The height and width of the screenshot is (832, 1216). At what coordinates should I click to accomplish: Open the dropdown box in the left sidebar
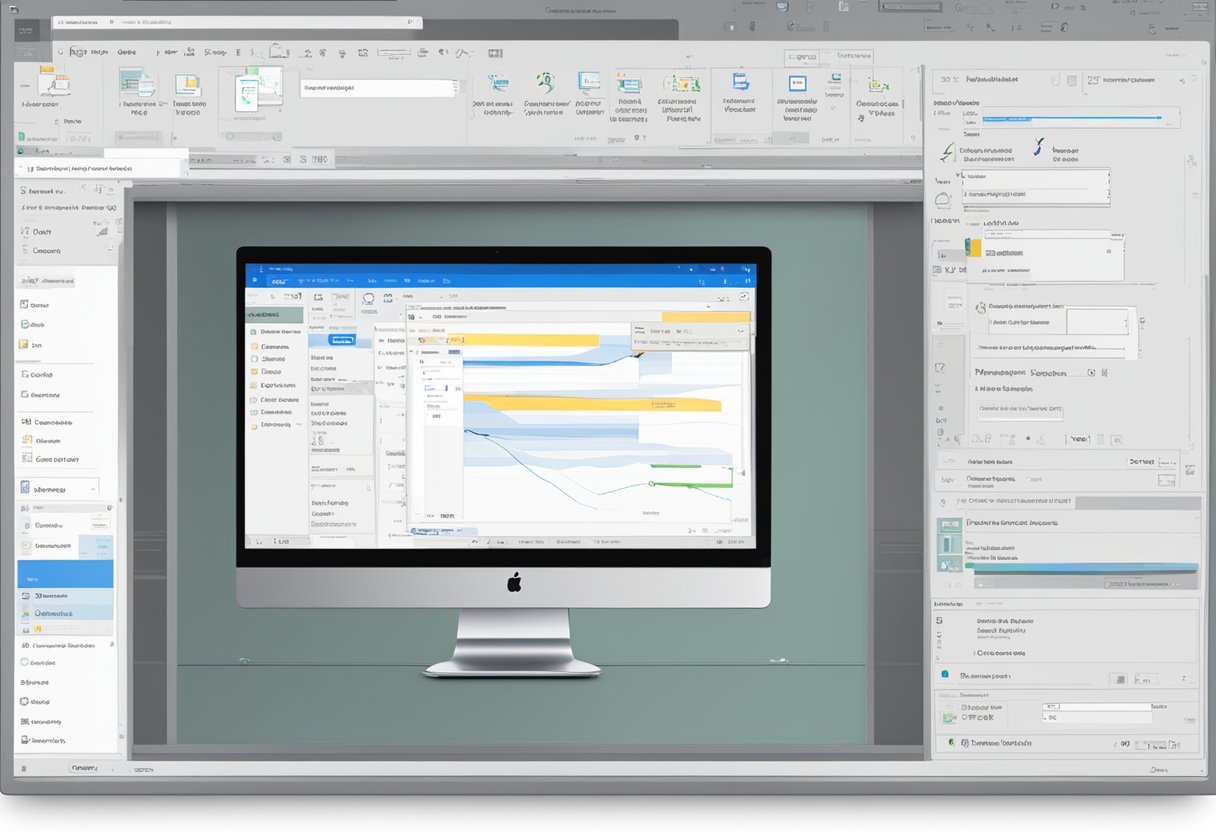point(58,489)
